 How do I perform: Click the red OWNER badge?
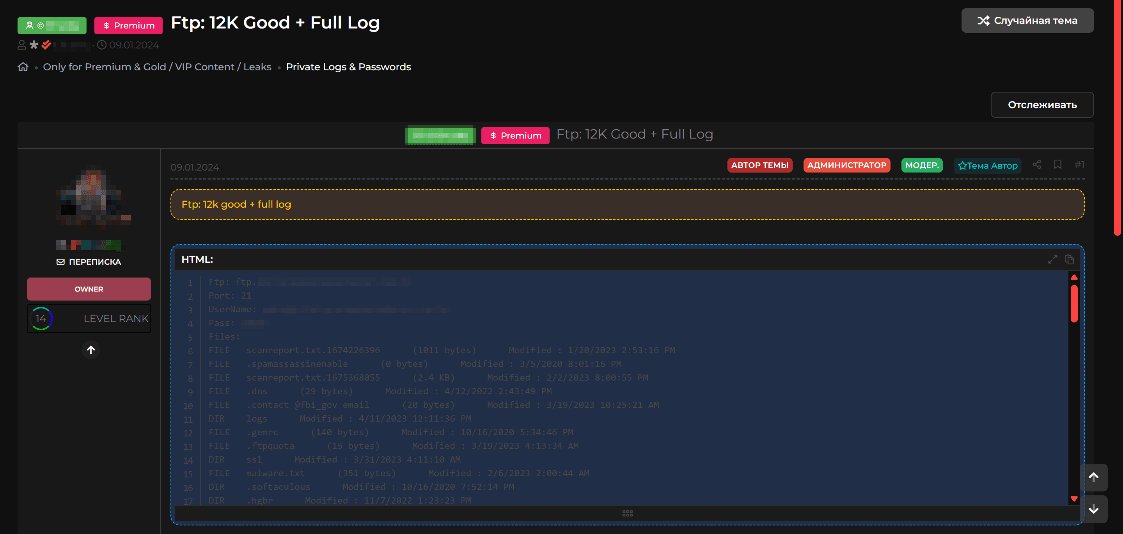click(89, 289)
